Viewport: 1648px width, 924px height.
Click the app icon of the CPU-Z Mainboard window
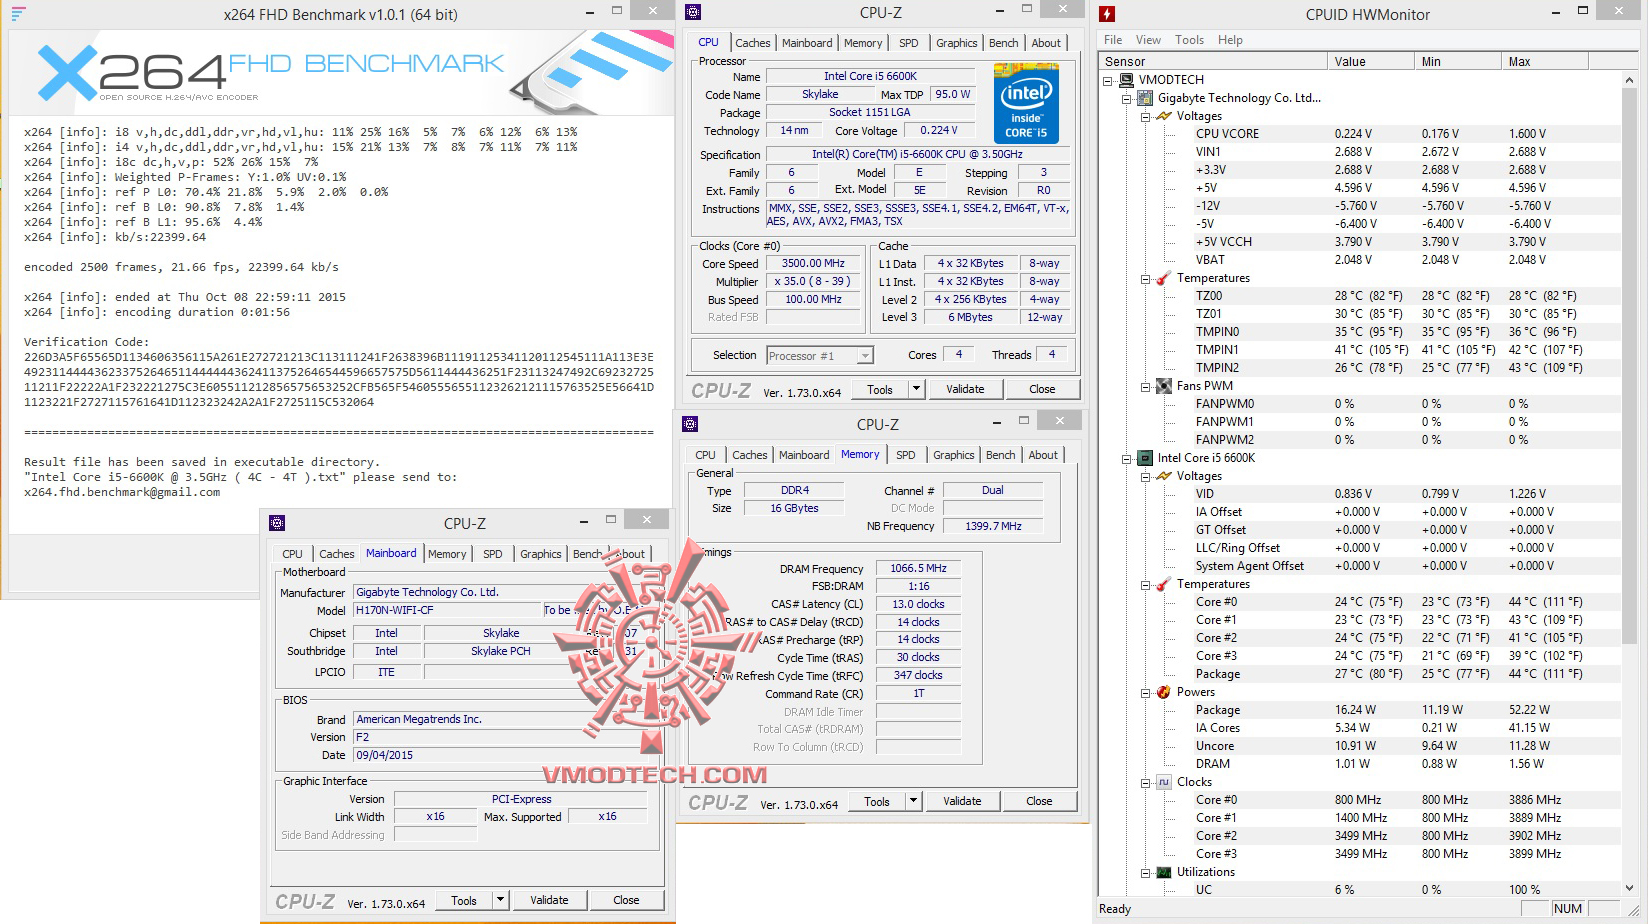coord(277,522)
